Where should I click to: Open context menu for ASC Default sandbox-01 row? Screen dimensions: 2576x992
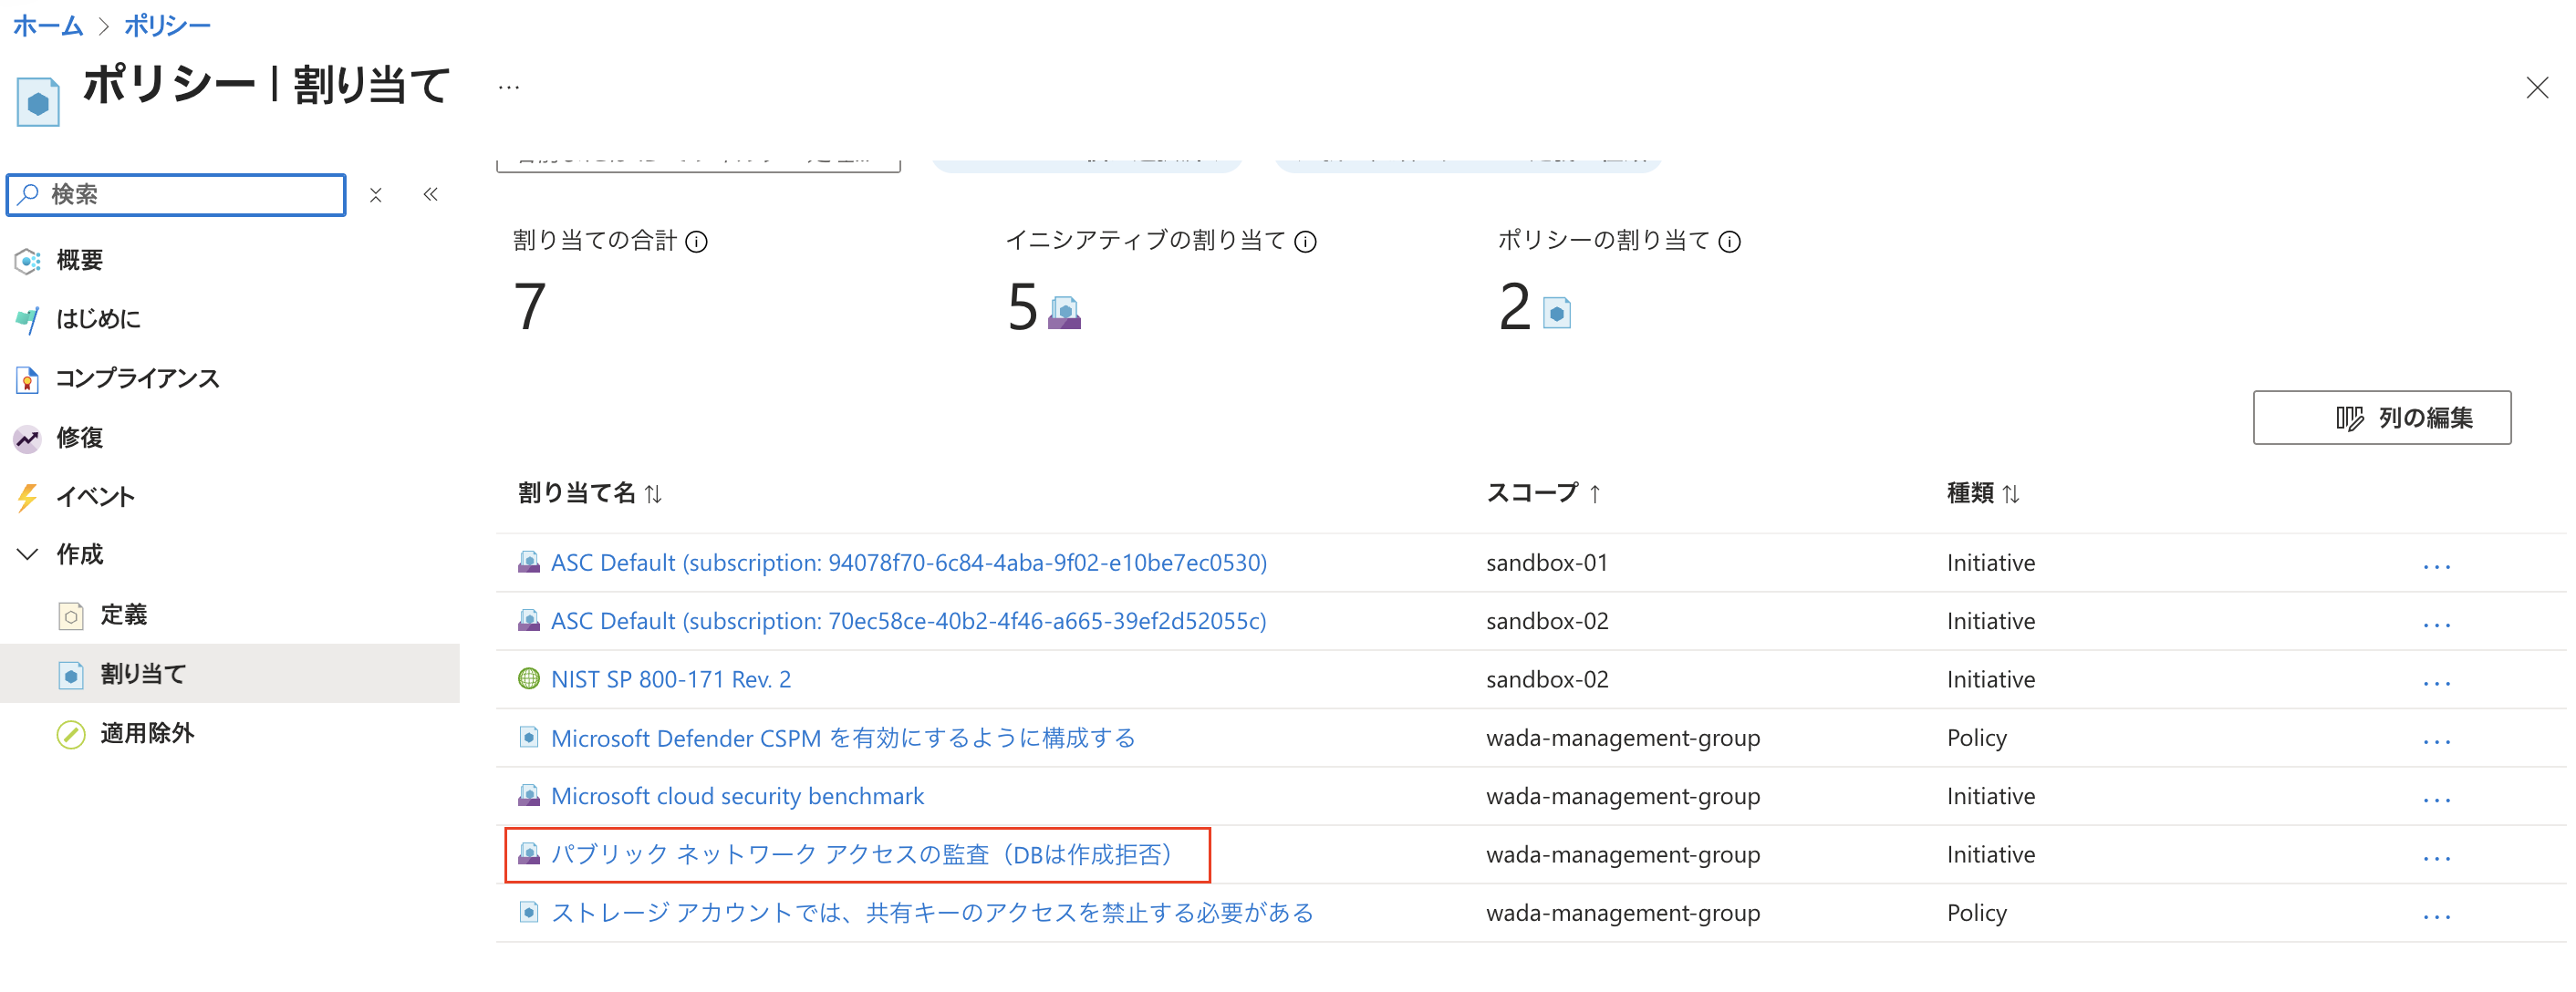click(2437, 566)
